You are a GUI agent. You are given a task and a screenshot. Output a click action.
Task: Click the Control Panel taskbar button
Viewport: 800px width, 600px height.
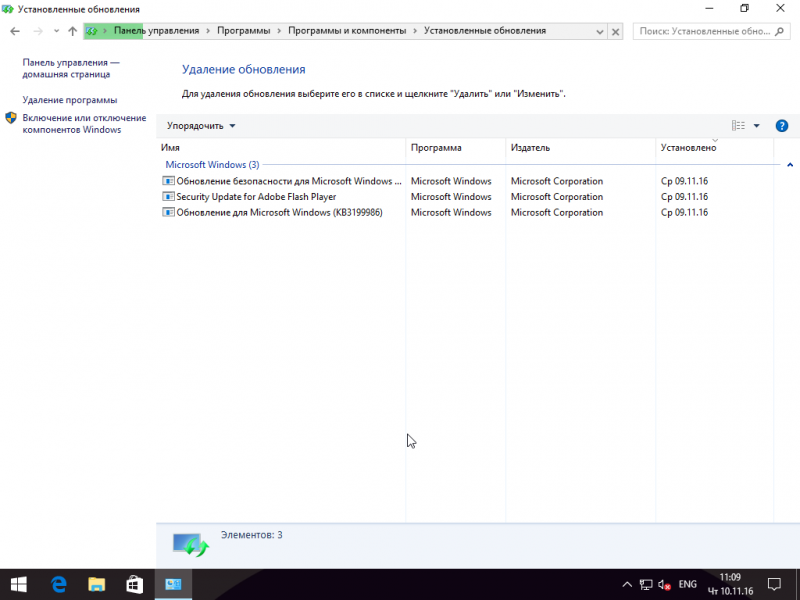point(173,585)
